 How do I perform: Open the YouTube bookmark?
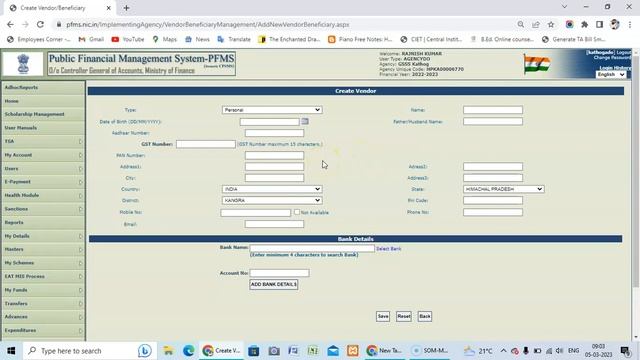[x=128, y=39]
